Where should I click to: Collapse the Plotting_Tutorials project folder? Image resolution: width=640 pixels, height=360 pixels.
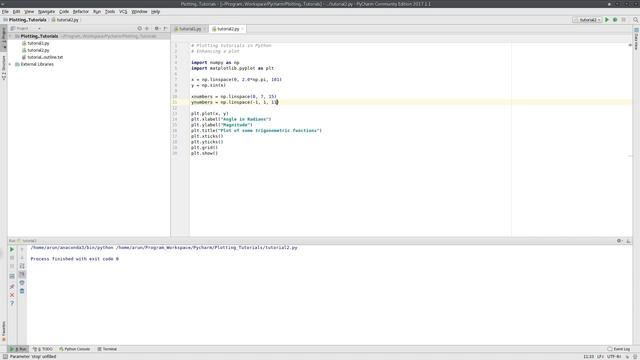[x=11, y=36]
